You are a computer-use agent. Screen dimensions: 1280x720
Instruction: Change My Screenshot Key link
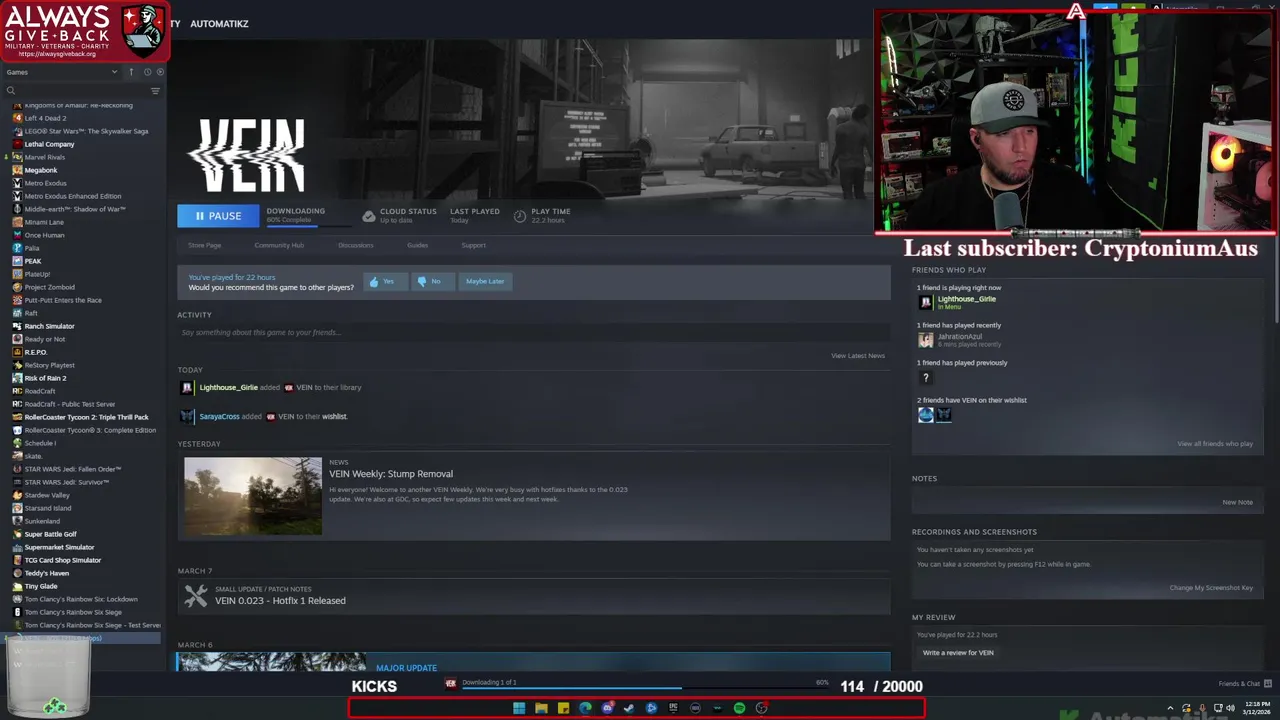1211,587
